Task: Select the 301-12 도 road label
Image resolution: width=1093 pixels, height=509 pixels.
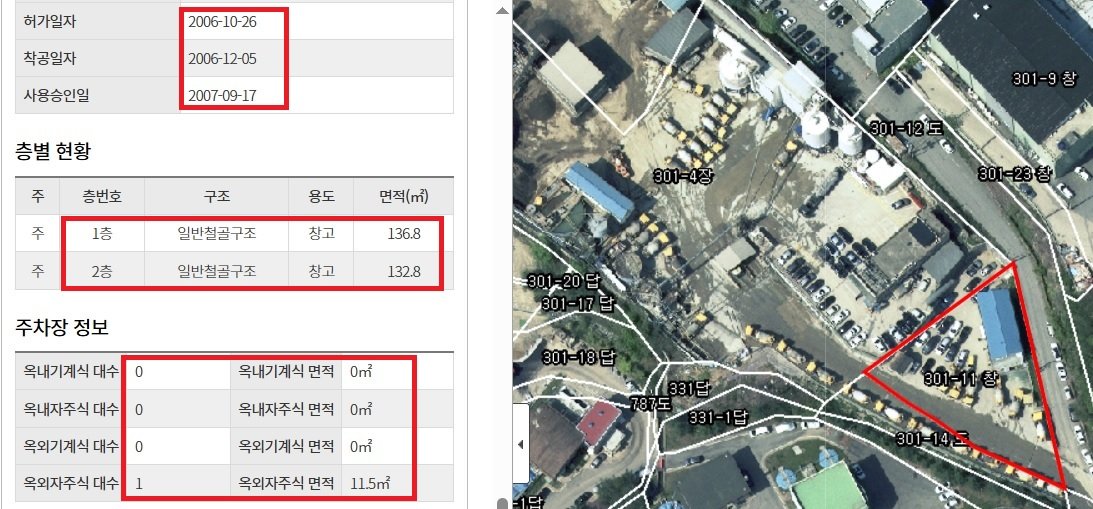Action: (x=907, y=128)
